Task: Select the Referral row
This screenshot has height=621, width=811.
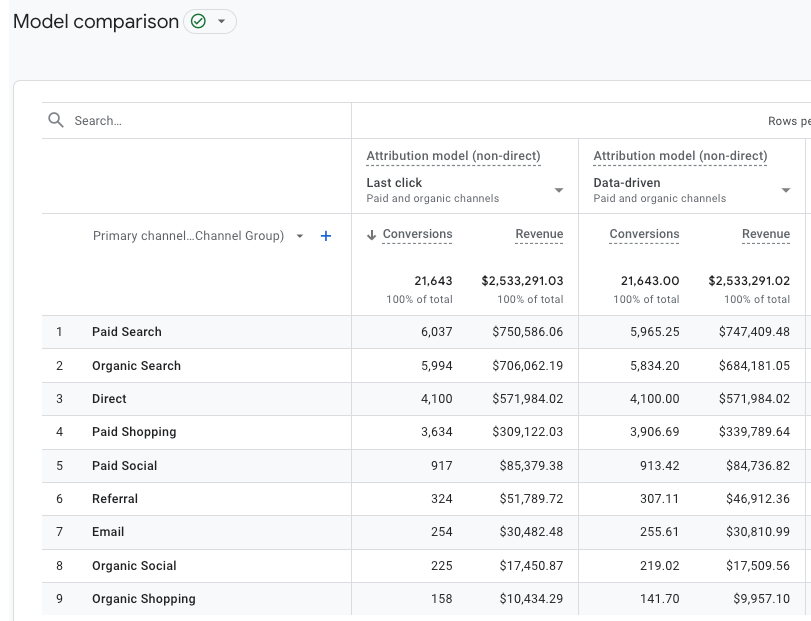Action: pos(426,498)
